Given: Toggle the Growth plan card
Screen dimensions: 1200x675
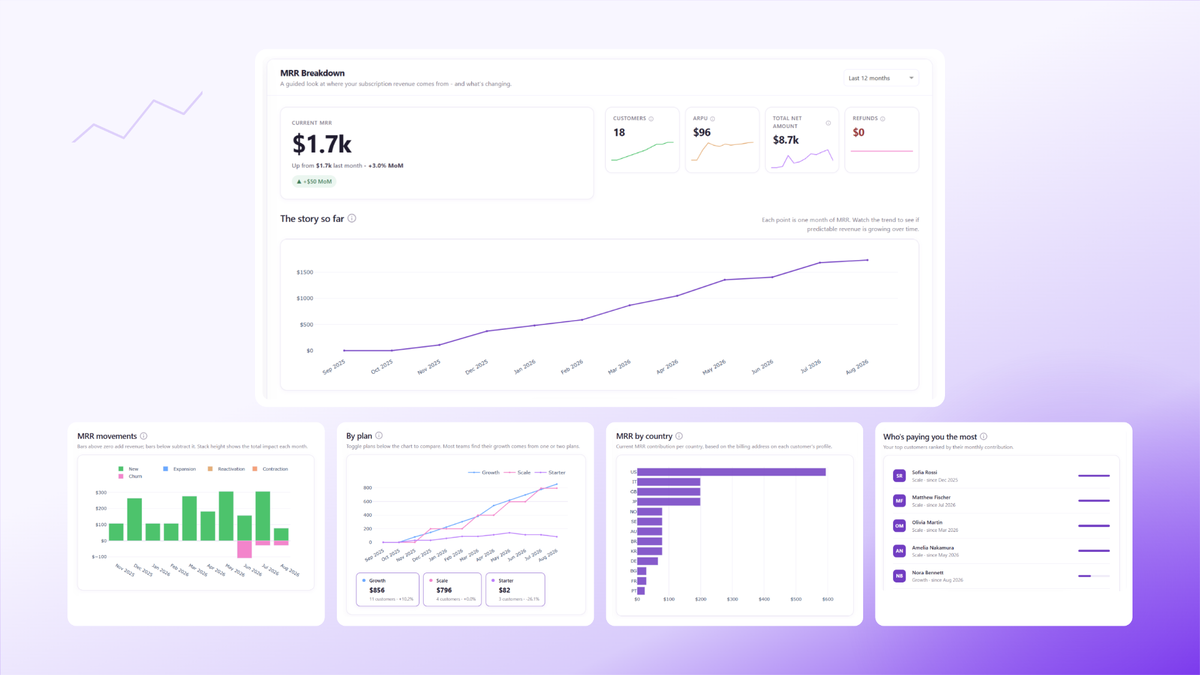Looking at the screenshot, I should click(388, 590).
